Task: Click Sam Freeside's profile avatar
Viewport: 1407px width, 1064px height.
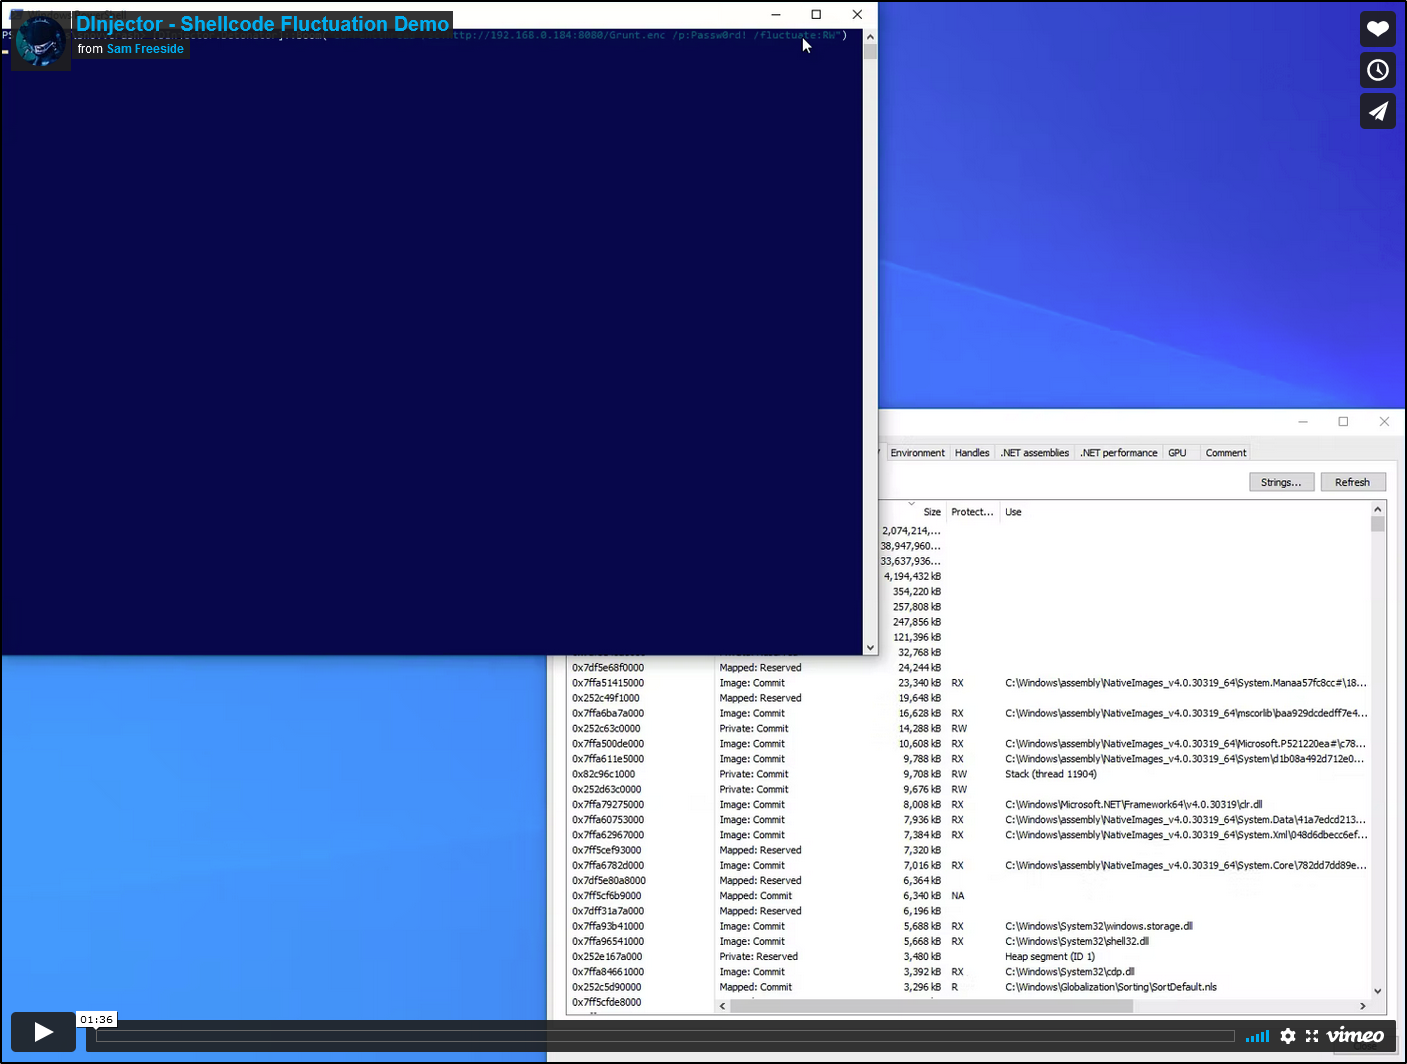Action: [x=41, y=41]
